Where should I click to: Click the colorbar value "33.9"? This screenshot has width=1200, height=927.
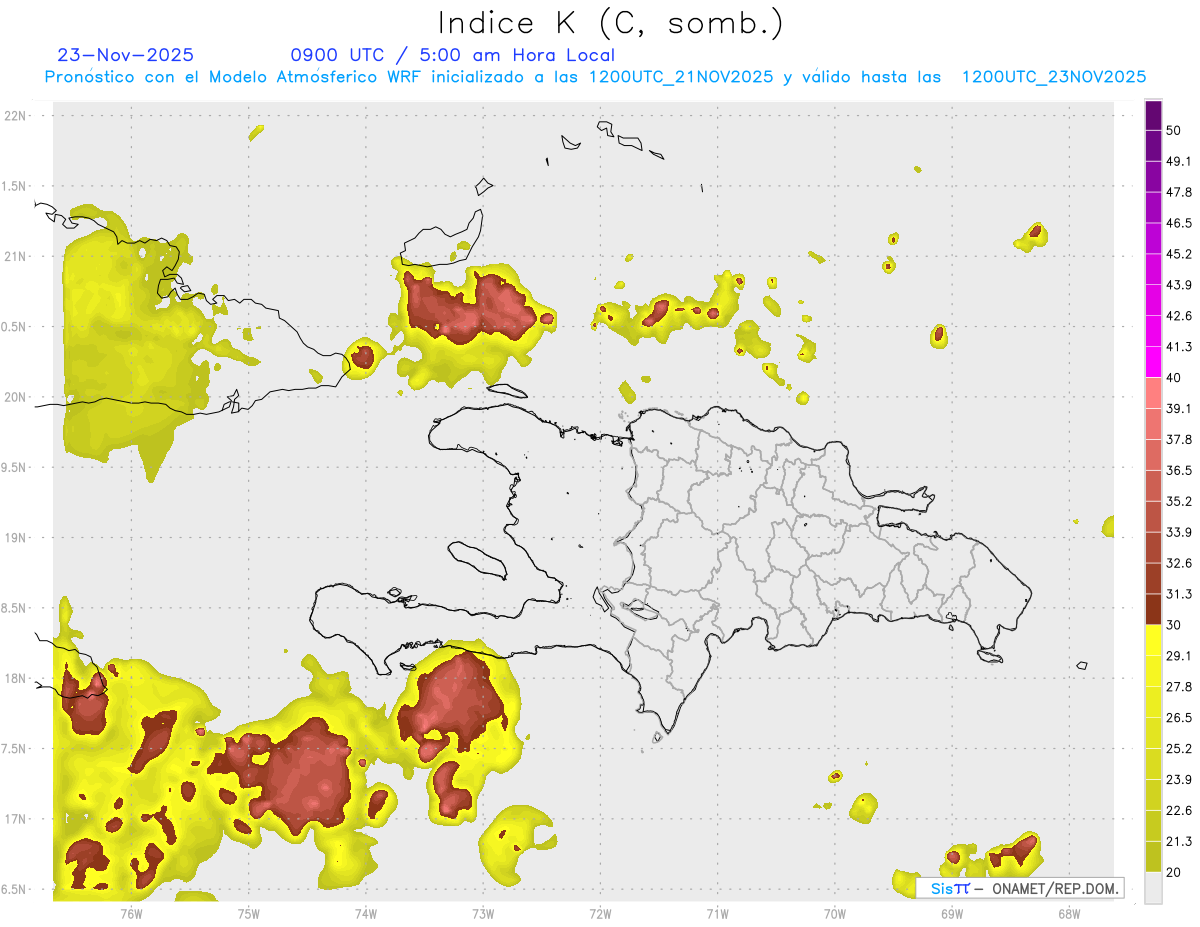(x=1179, y=532)
